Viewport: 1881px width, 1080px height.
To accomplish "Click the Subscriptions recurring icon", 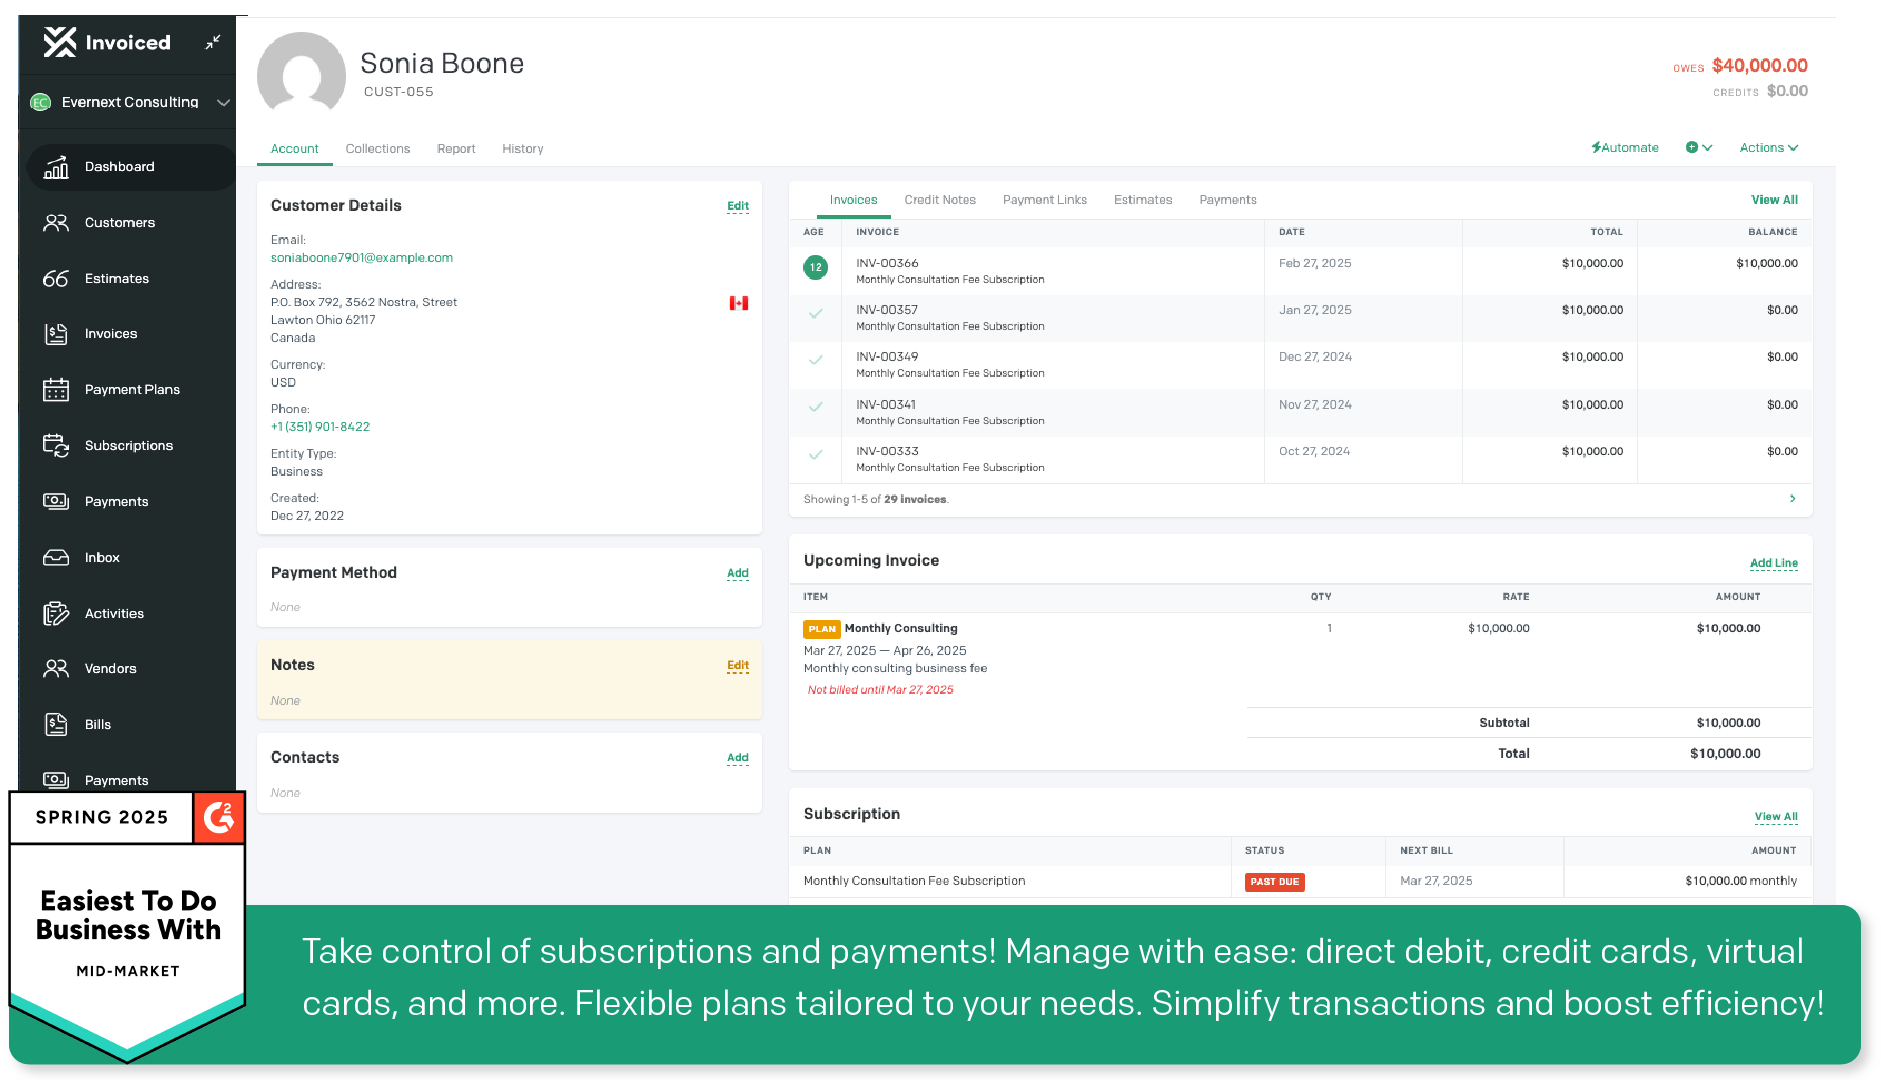I will click(x=56, y=446).
